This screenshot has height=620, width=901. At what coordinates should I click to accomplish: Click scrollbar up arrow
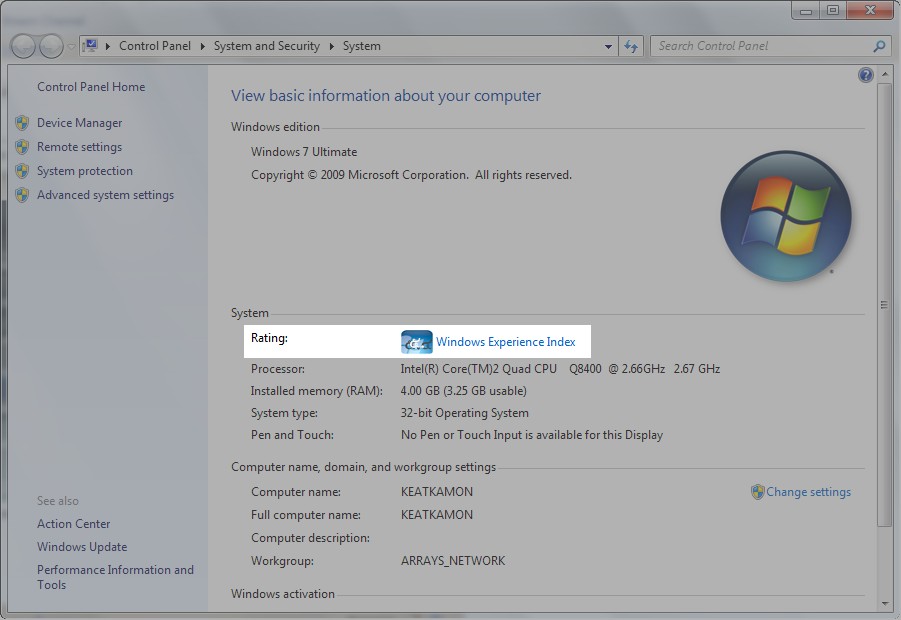[884, 75]
